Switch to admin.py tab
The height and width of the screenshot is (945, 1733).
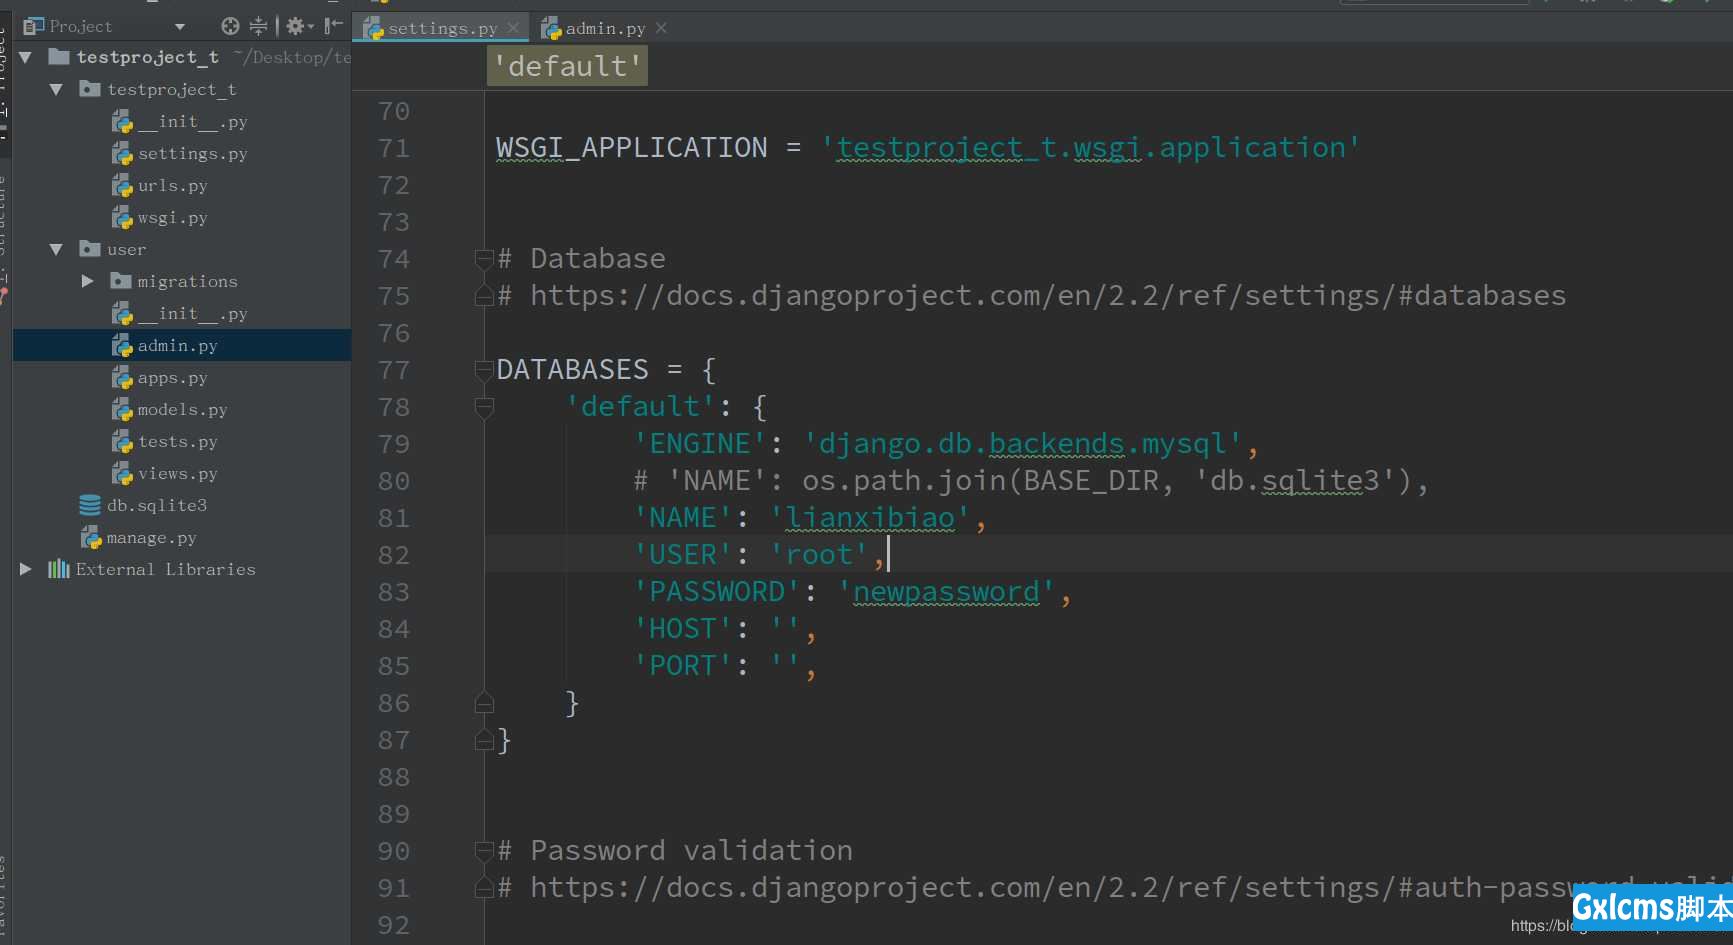pos(605,28)
